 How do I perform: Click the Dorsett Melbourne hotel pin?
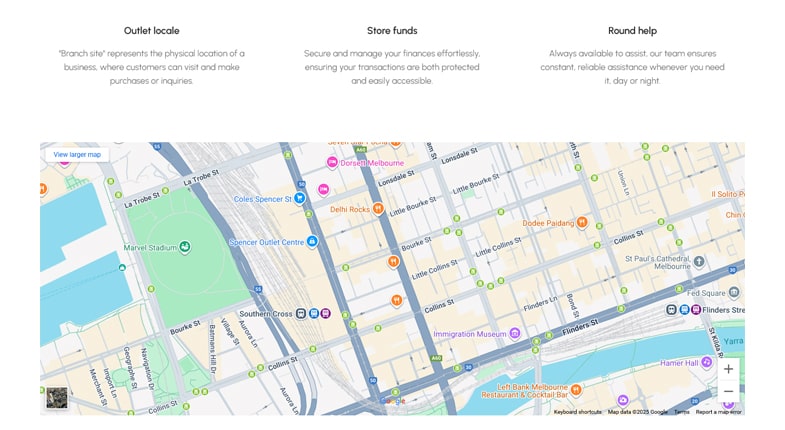coord(332,162)
